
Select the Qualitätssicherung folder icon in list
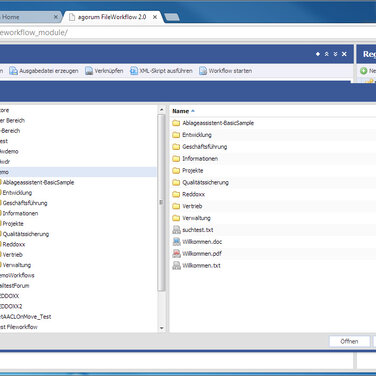pos(176,182)
